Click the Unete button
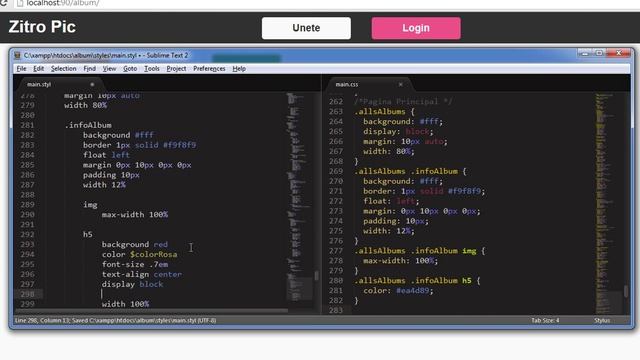The height and width of the screenshot is (360, 640). point(306,28)
